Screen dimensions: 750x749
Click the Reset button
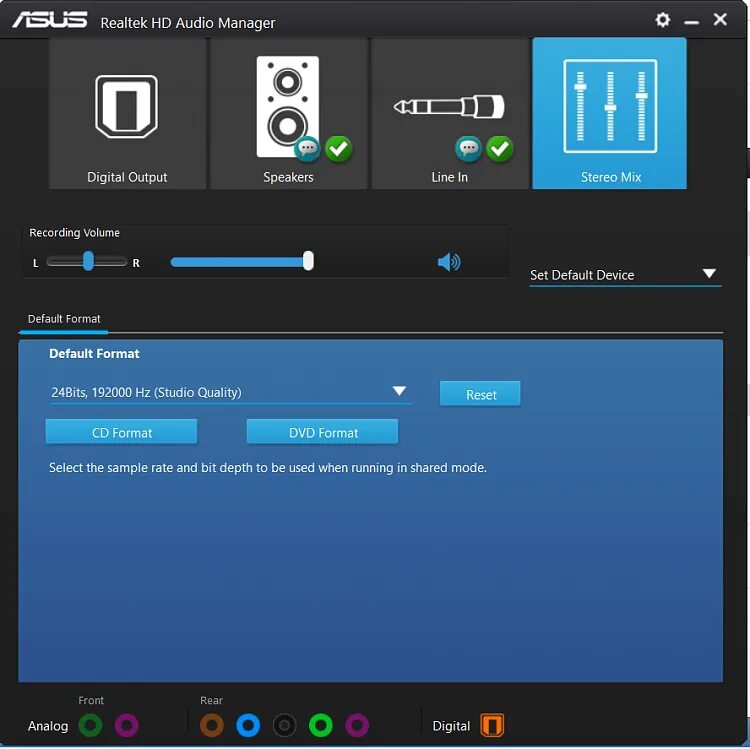click(480, 394)
